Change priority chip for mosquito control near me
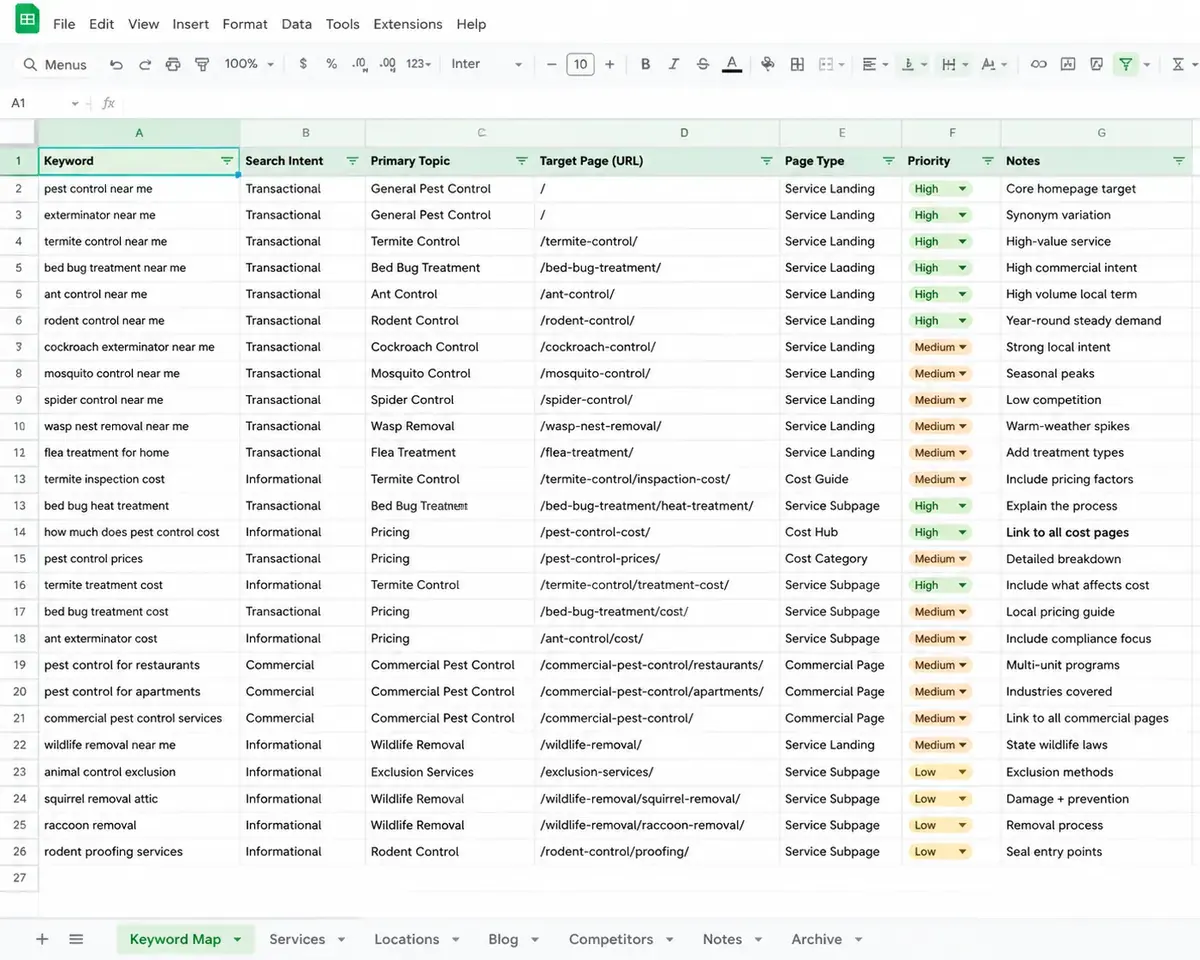This screenshot has height=960, width=1200. [939, 373]
